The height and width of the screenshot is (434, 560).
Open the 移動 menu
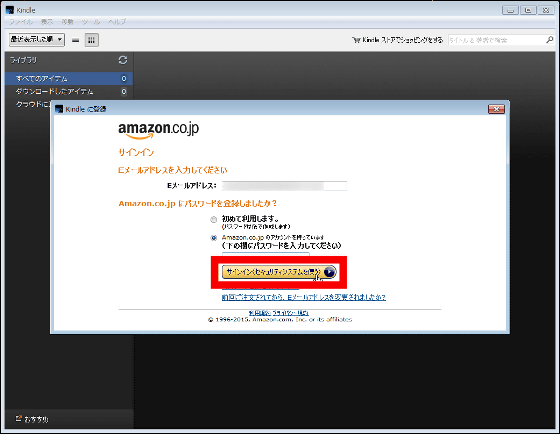point(67,22)
